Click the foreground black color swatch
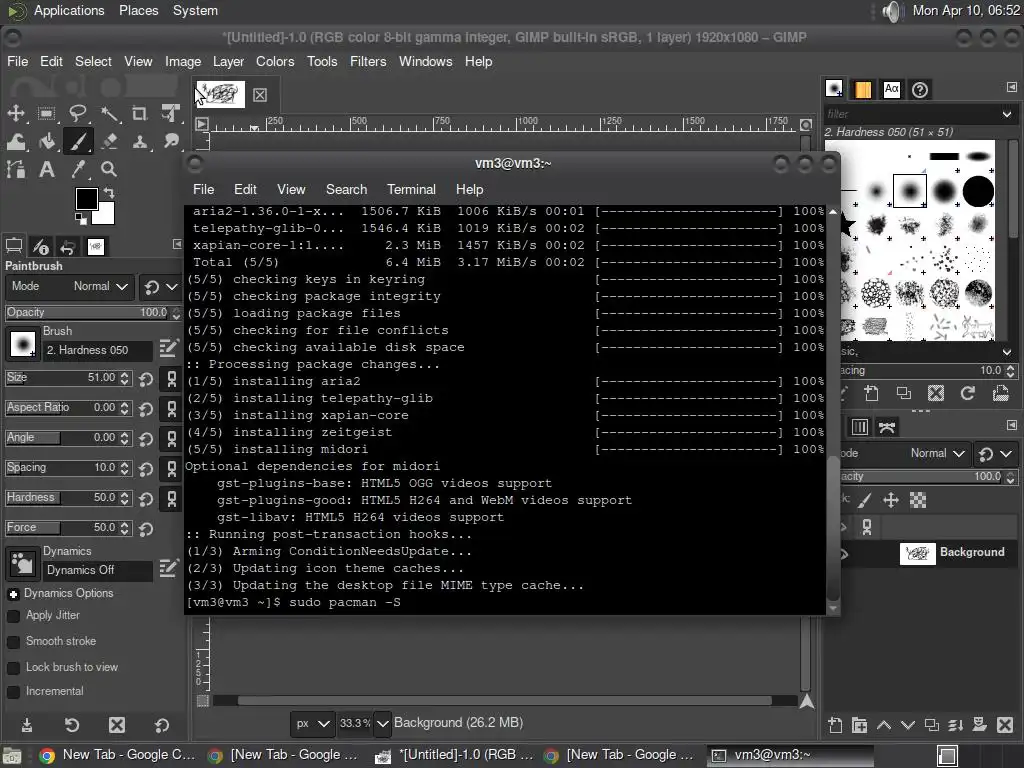Screen dimensions: 1024x768 pos(86,199)
